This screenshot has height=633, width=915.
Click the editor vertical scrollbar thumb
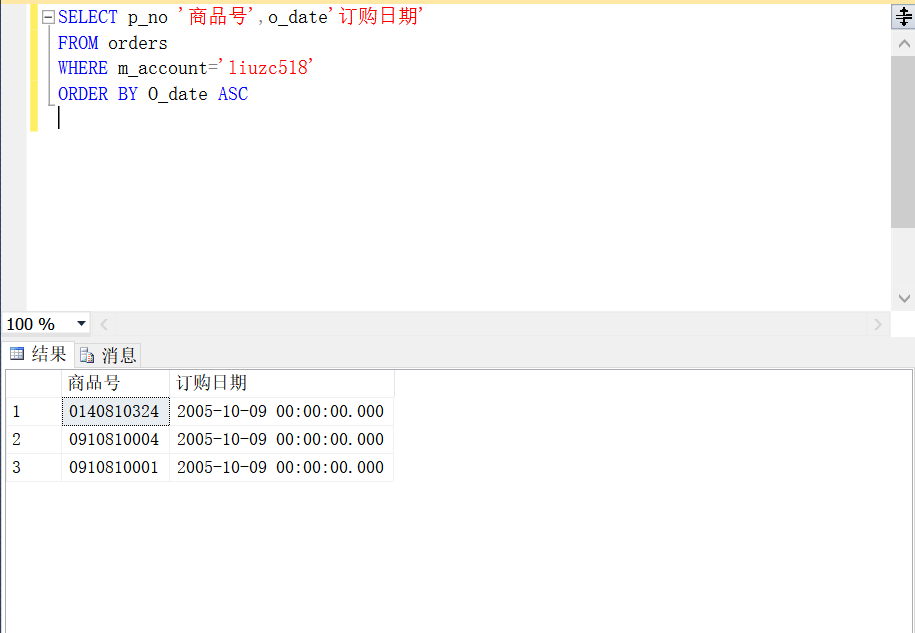[x=903, y=142]
